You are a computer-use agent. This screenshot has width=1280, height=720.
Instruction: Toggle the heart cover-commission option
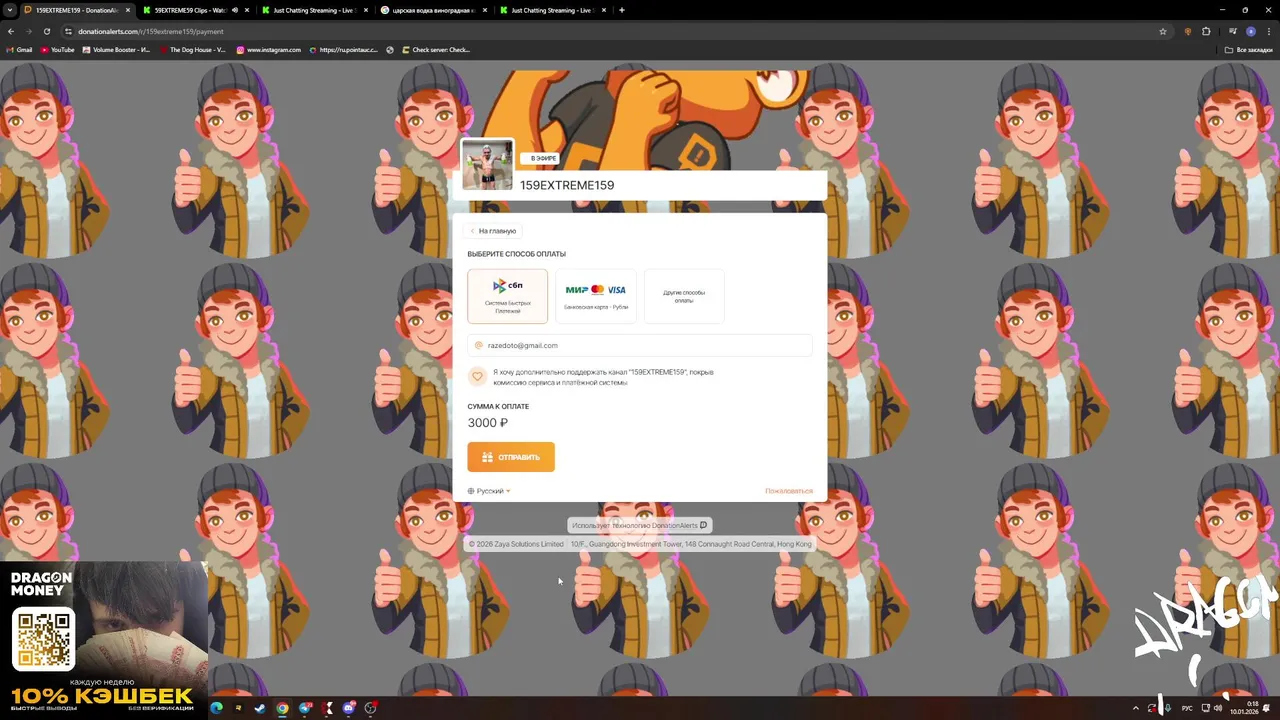click(477, 376)
